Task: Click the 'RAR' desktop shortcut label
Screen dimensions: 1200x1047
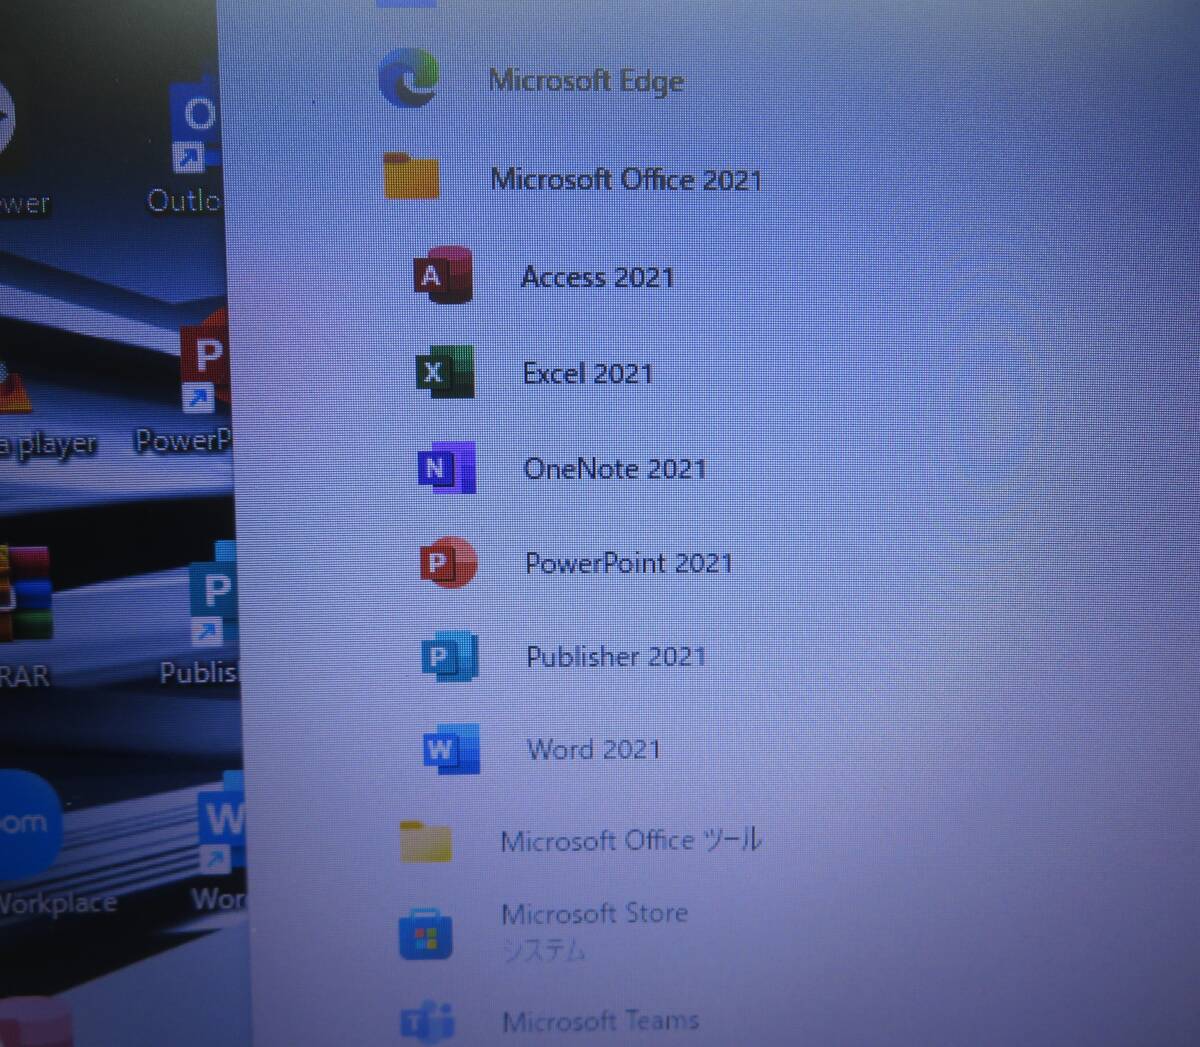Action: (24, 676)
